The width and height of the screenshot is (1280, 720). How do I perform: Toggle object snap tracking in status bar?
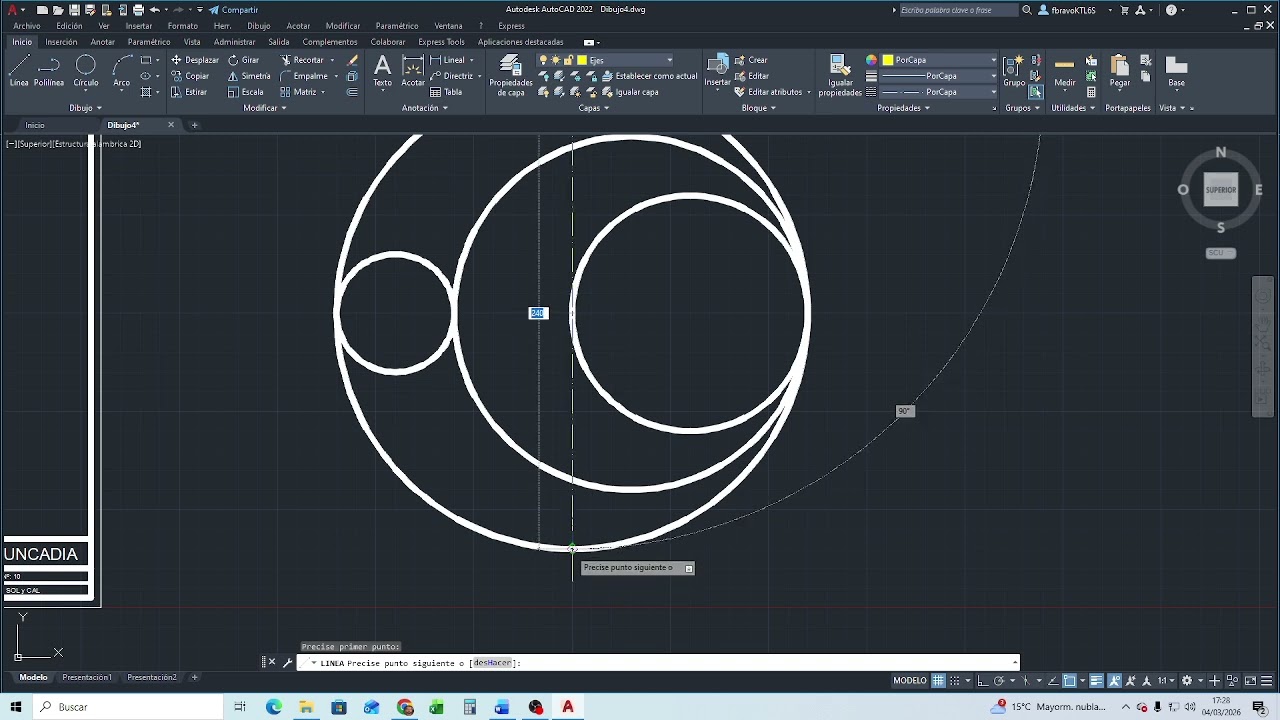click(x=1054, y=681)
